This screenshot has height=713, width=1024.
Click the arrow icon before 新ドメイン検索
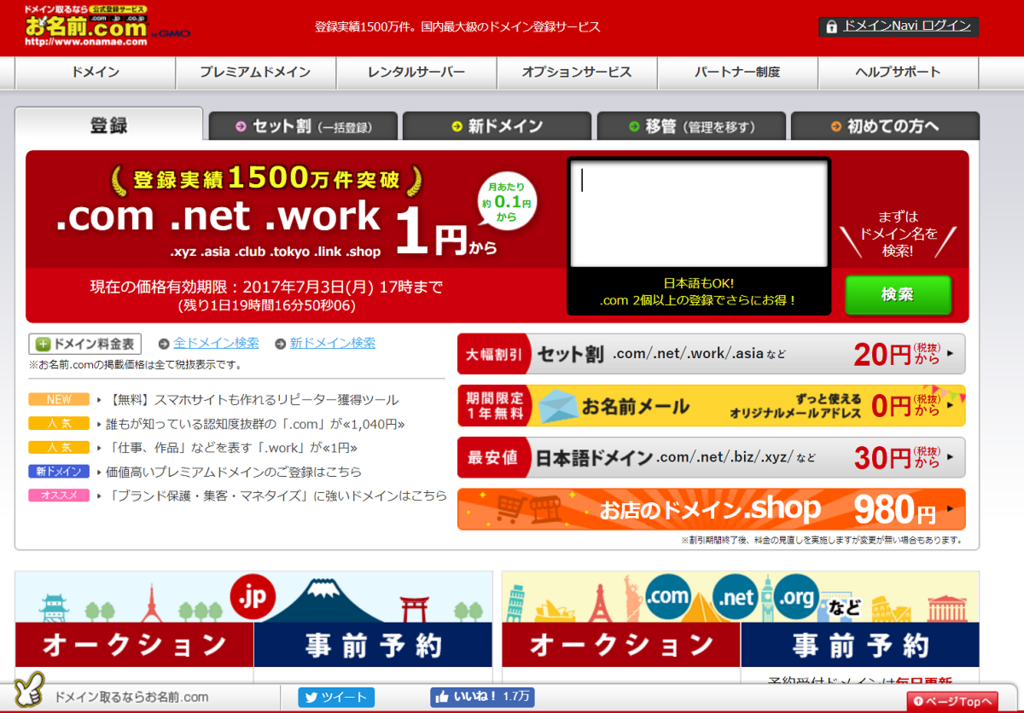(x=280, y=343)
